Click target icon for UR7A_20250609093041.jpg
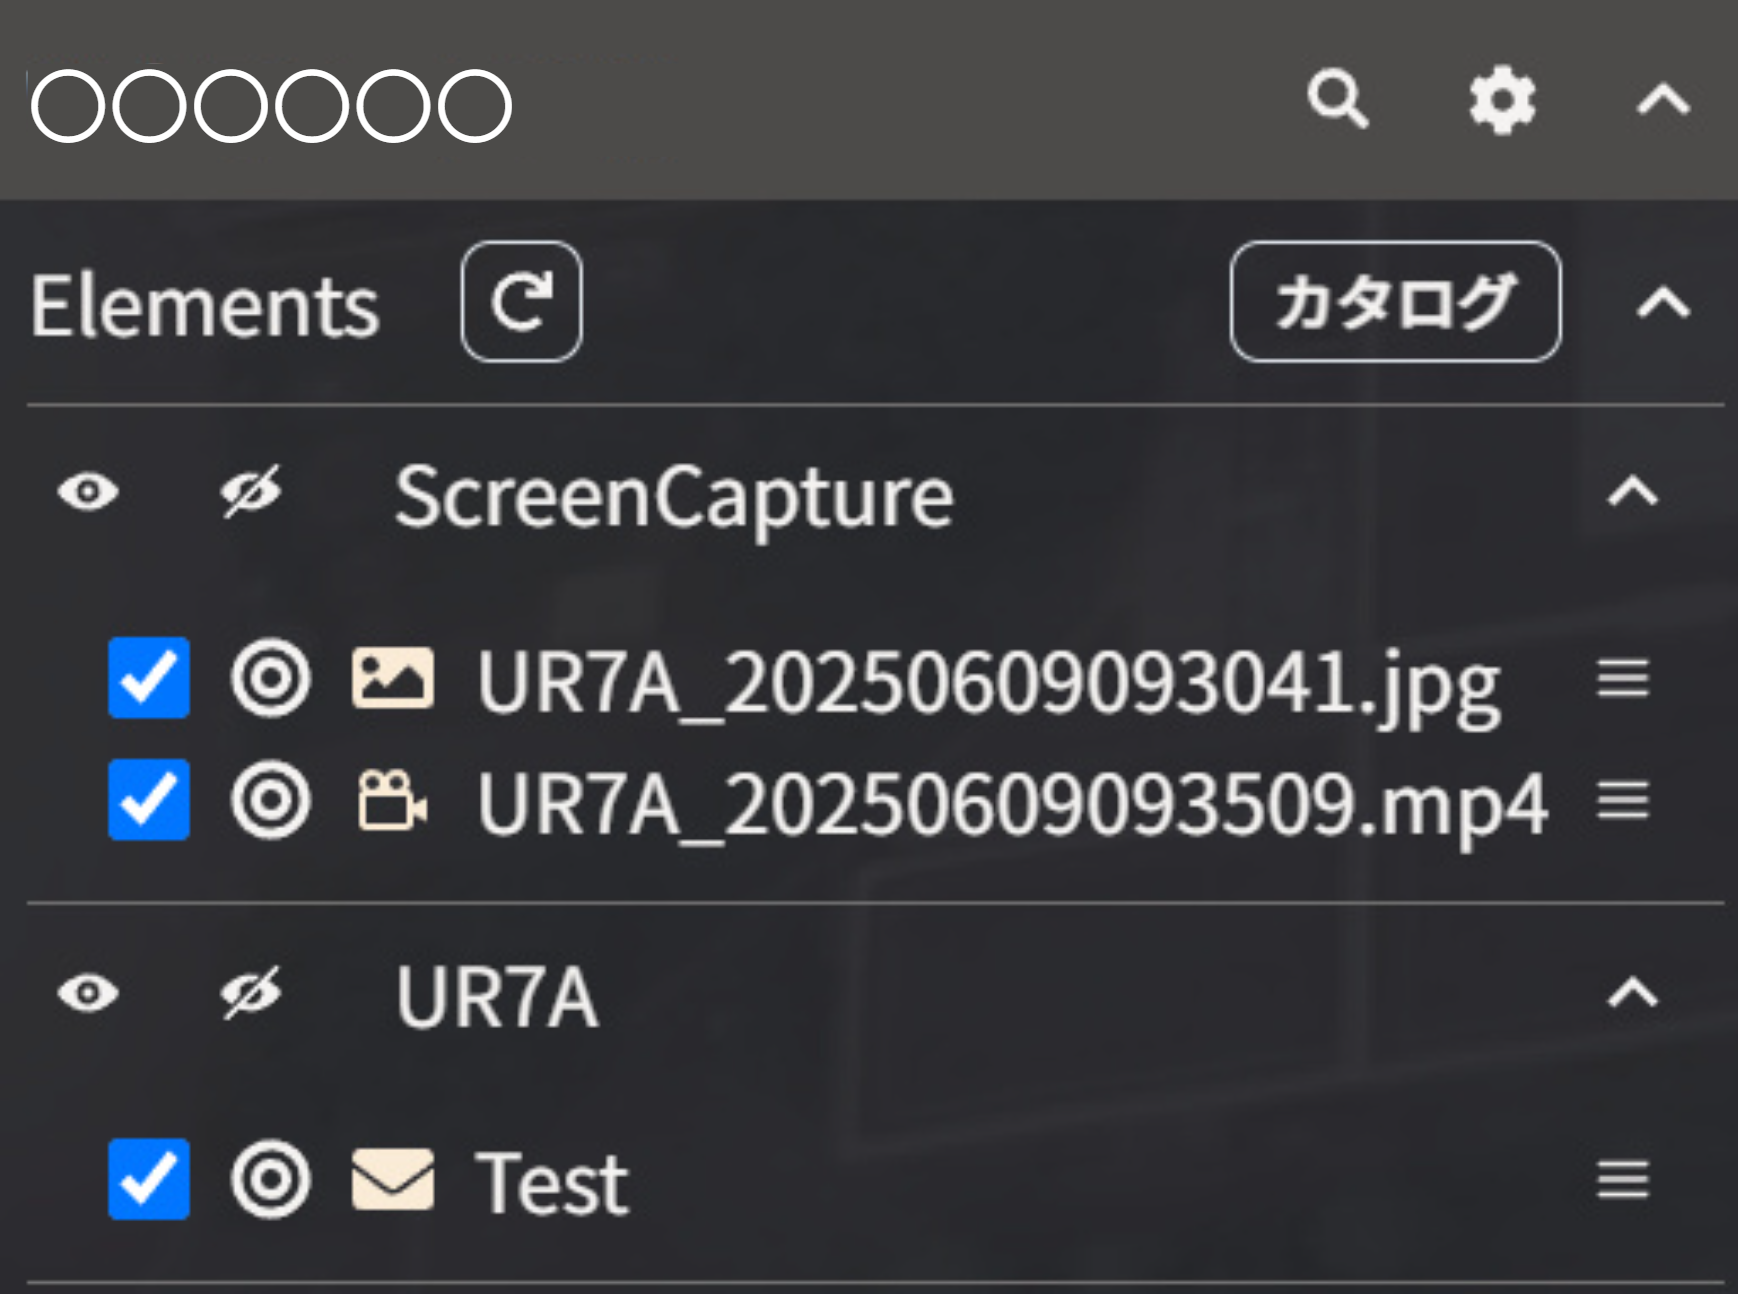The image size is (1738, 1294). pos(271,679)
